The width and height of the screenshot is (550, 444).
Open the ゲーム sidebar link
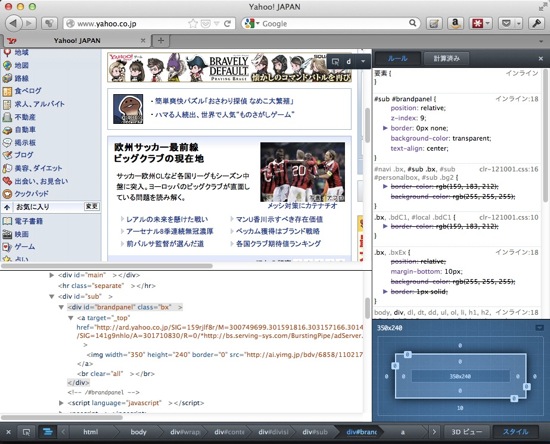[x=25, y=247]
